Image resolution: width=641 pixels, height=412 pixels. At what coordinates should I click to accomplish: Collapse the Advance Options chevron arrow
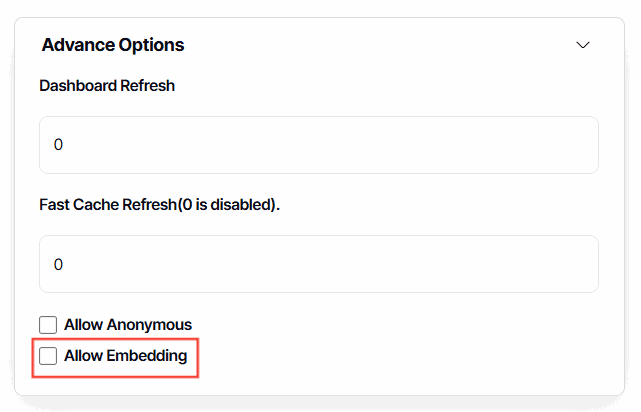583,45
